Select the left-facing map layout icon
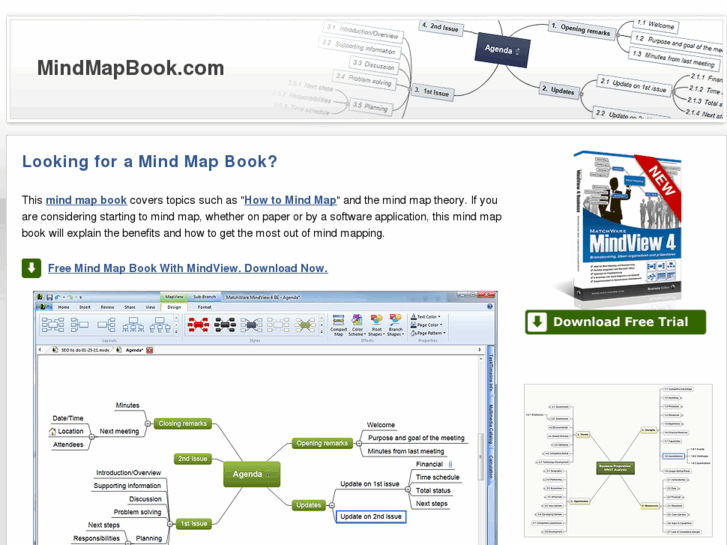 point(106,325)
